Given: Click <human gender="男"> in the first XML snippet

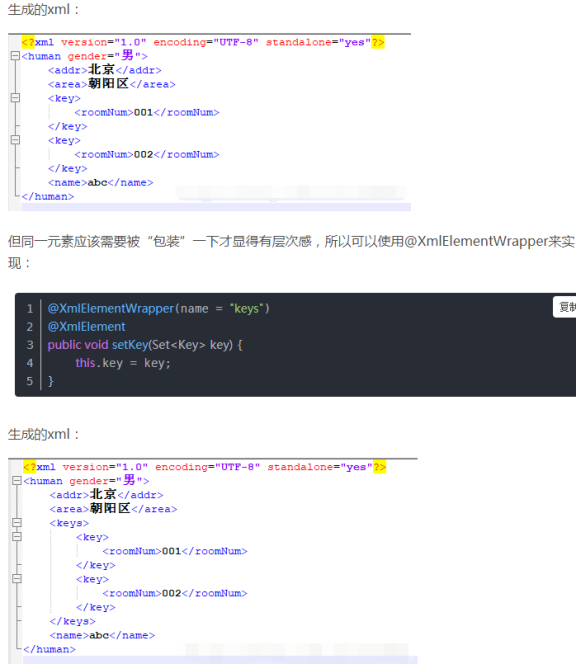Looking at the screenshot, I should click(84, 56).
